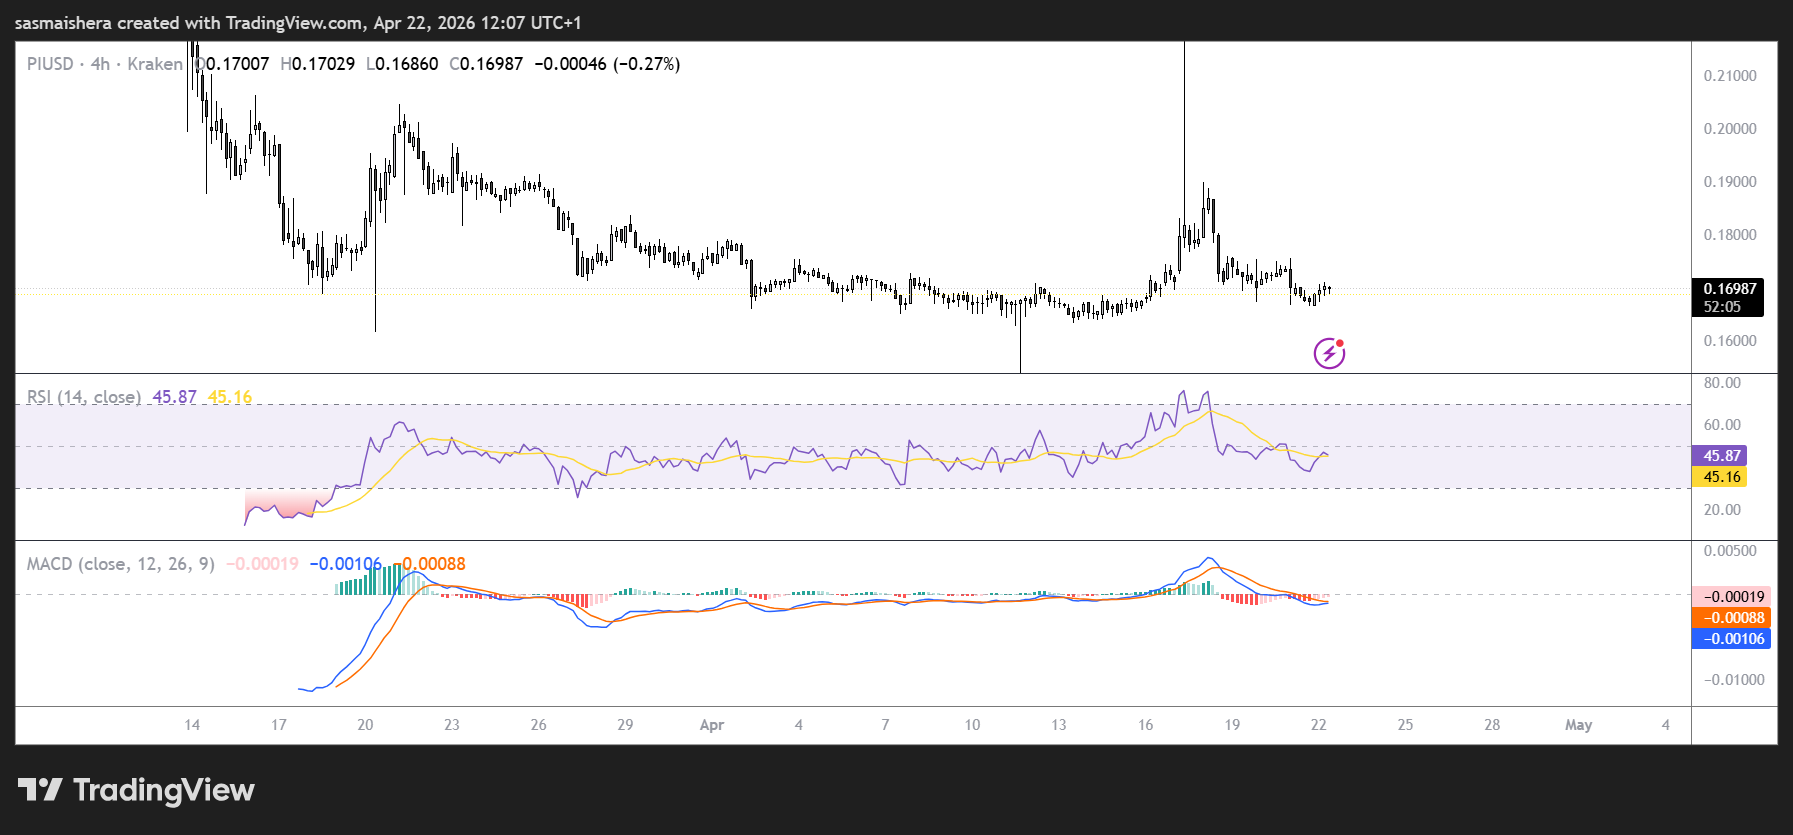Select the MACD (close, 12, 26, 9) title

click(x=121, y=564)
